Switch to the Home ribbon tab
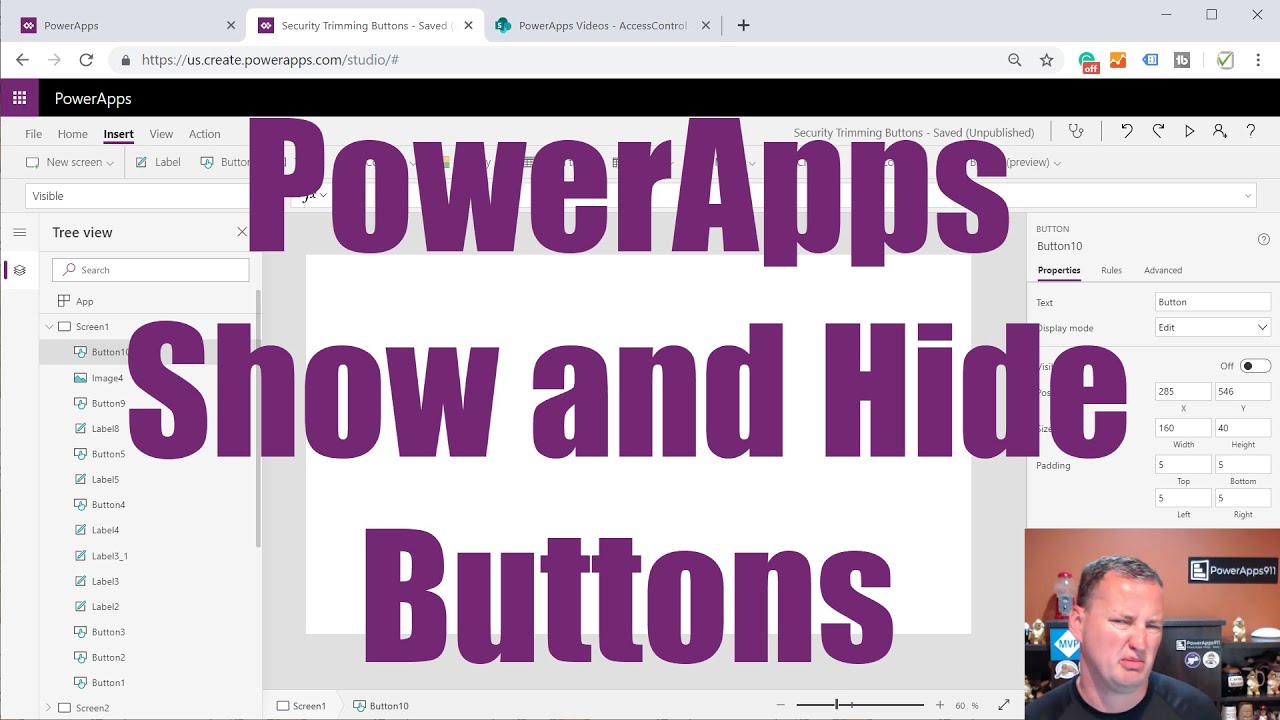 pyautogui.click(x=72, y=134)
